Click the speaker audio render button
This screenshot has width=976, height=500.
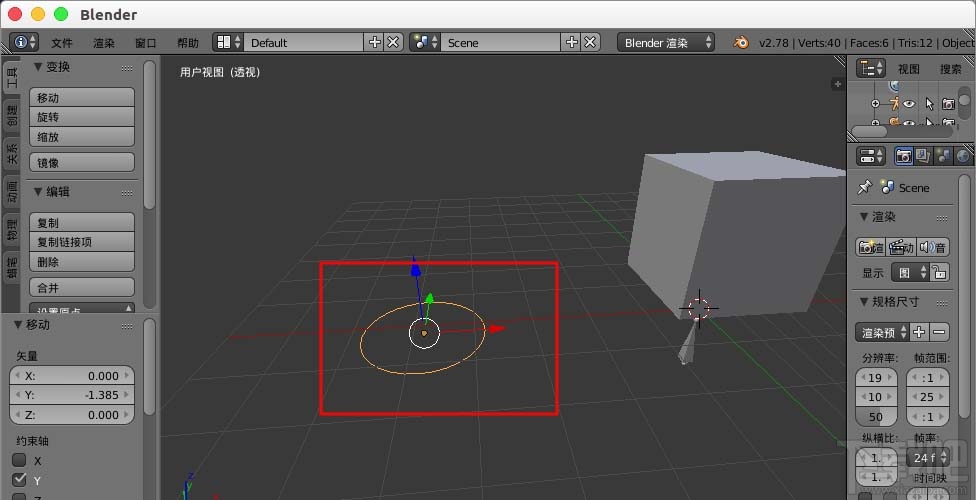tap(932, 248)
